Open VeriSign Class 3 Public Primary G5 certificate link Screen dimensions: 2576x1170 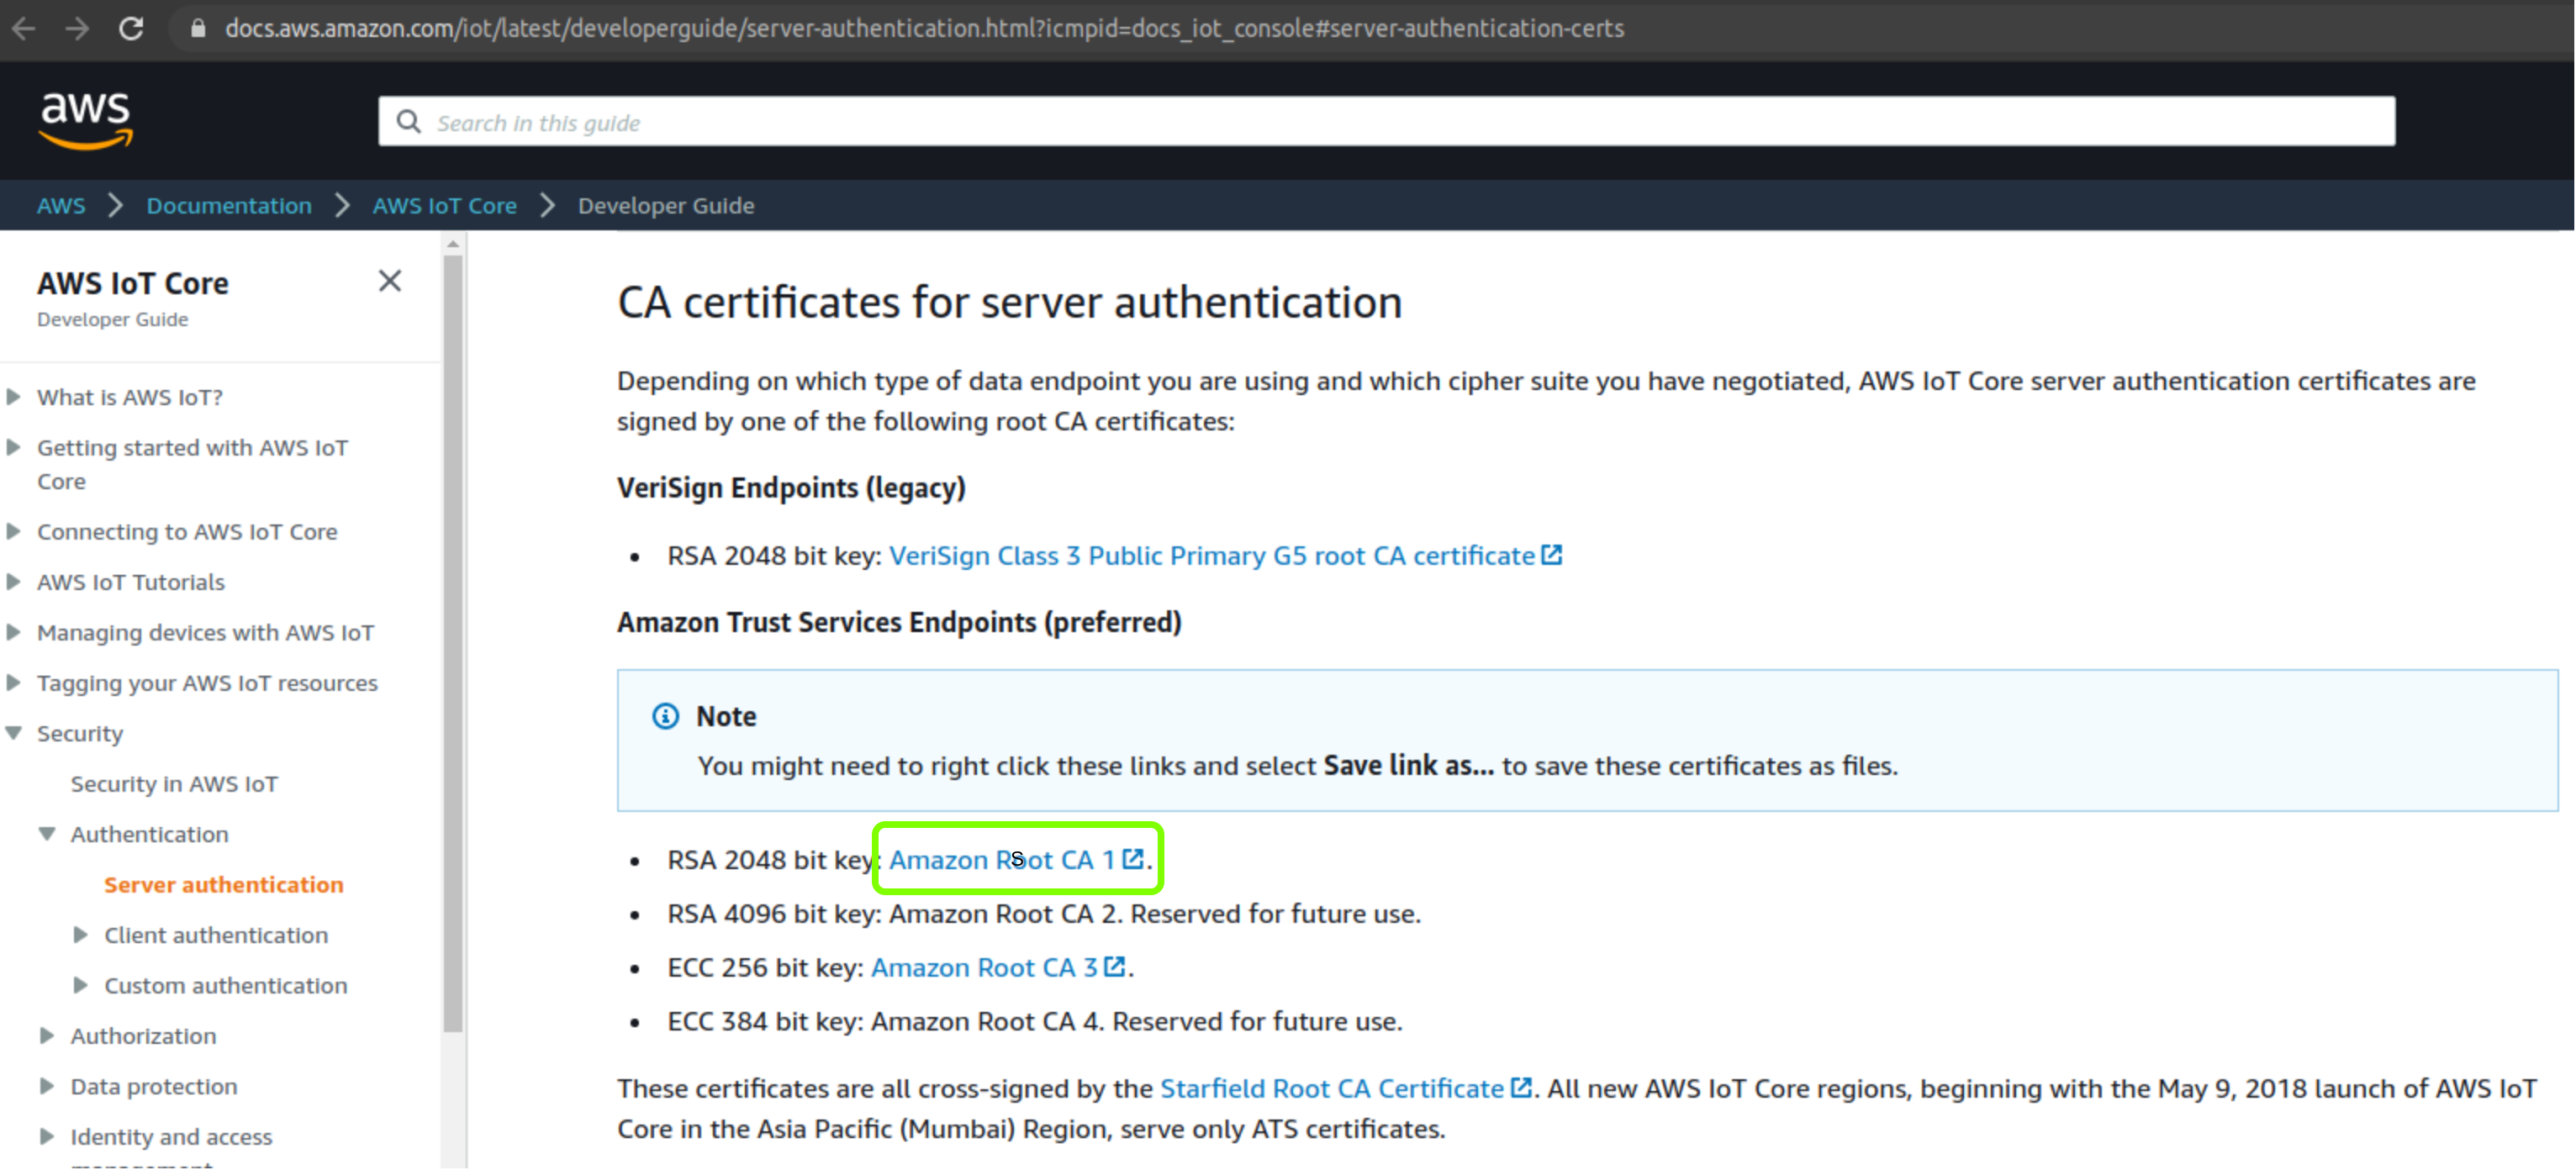tap(1212, 555)
